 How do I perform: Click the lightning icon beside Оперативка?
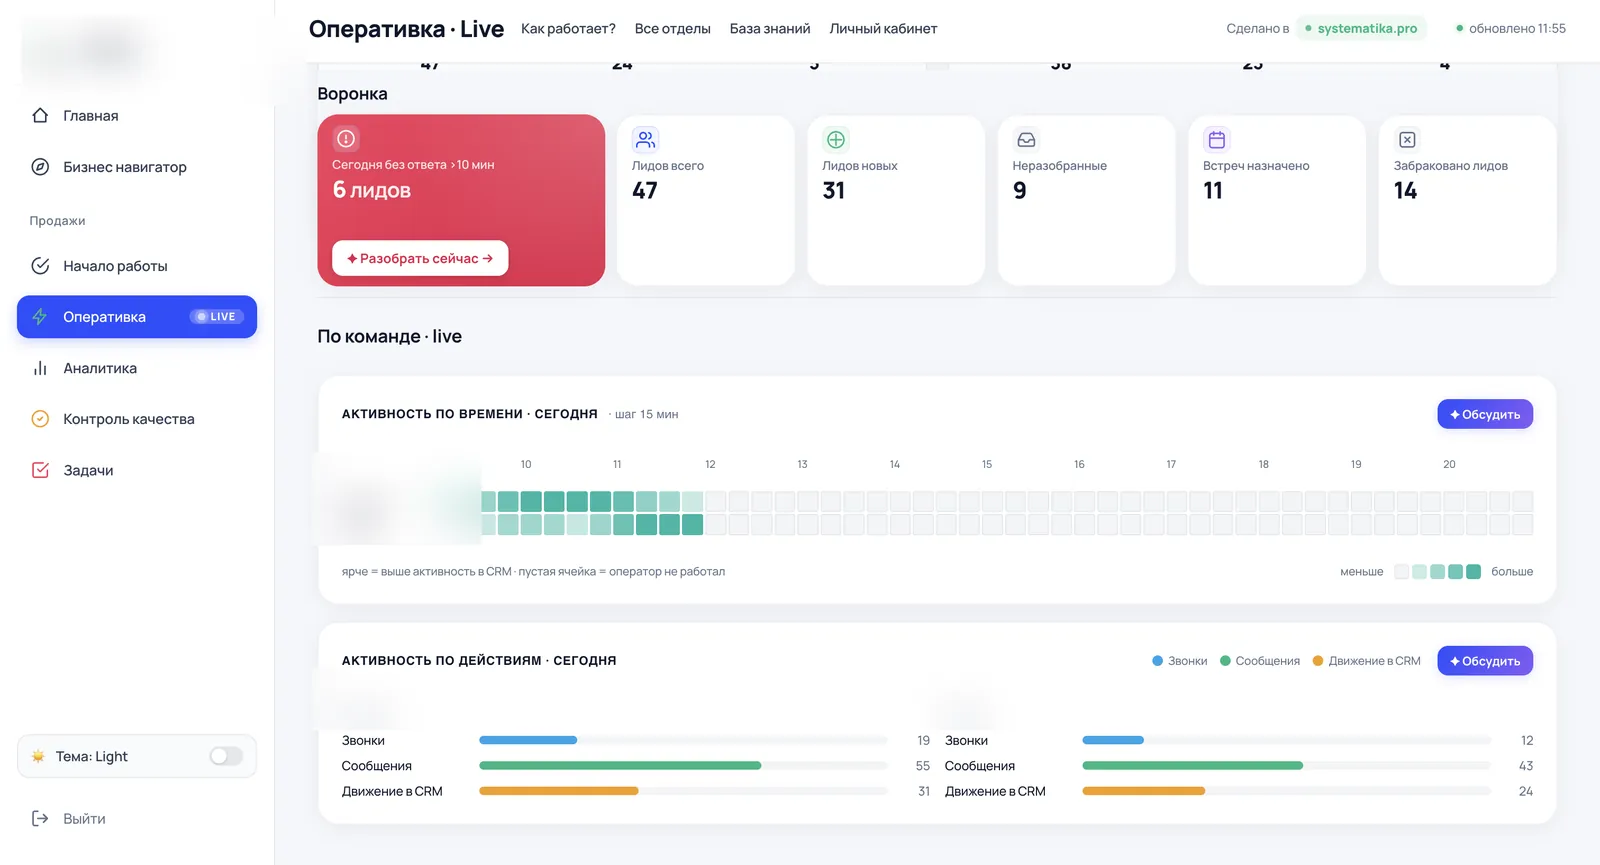tap(40, 317)
